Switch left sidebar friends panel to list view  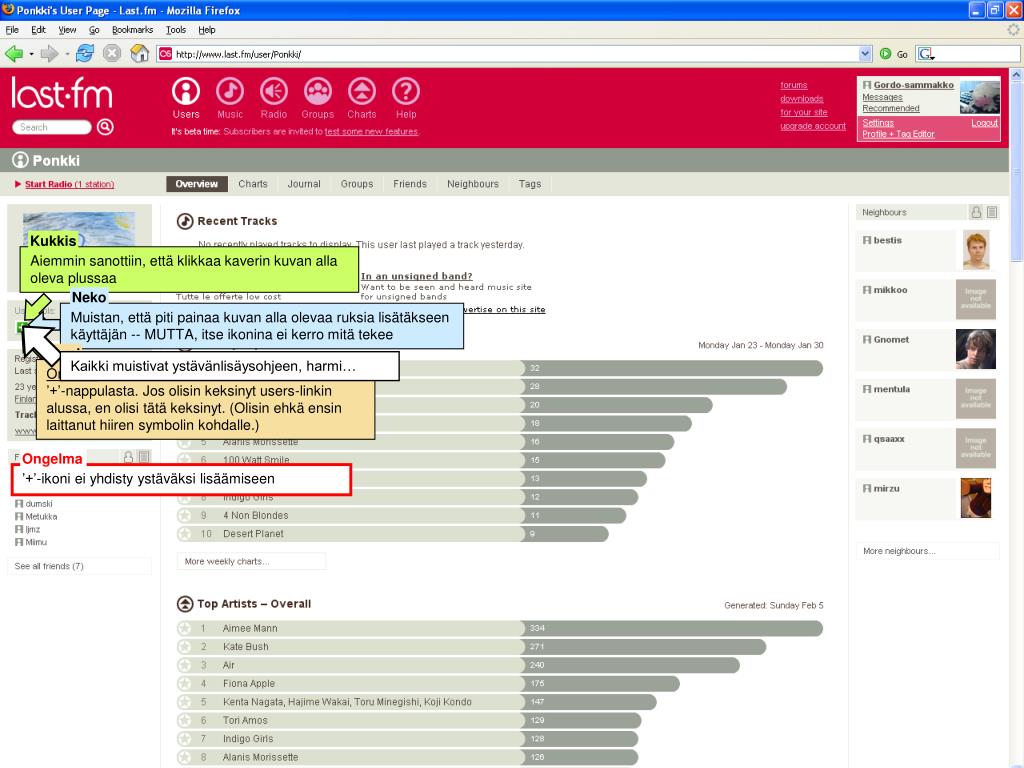tap(144, 457)
